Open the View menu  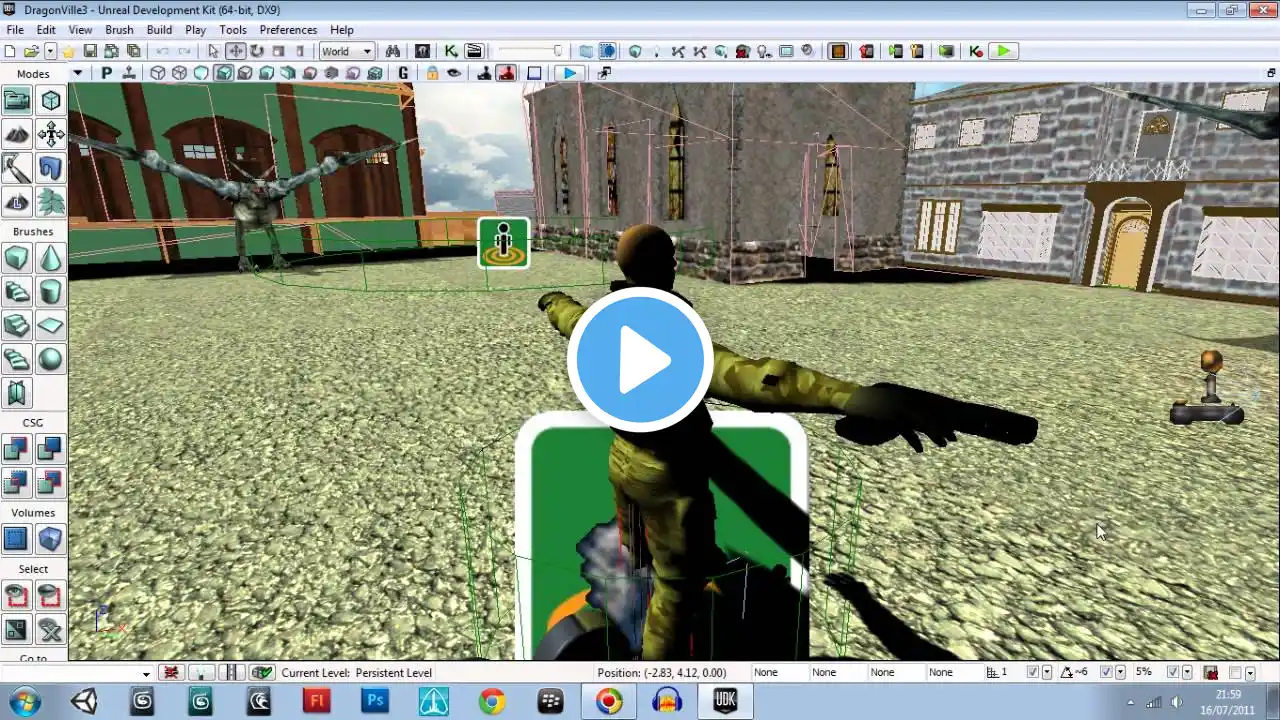tap(80, 30)
